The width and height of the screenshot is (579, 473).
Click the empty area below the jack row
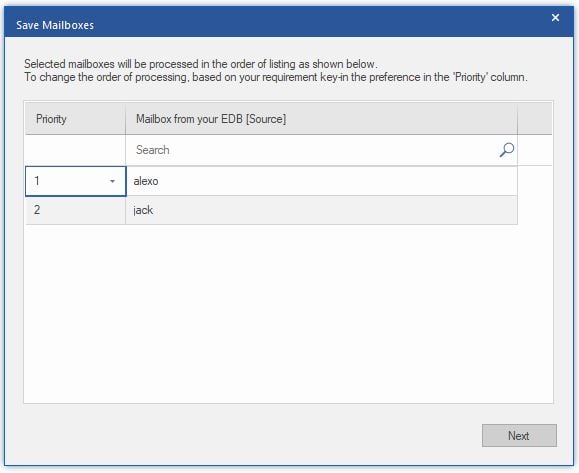click(288, 313)
